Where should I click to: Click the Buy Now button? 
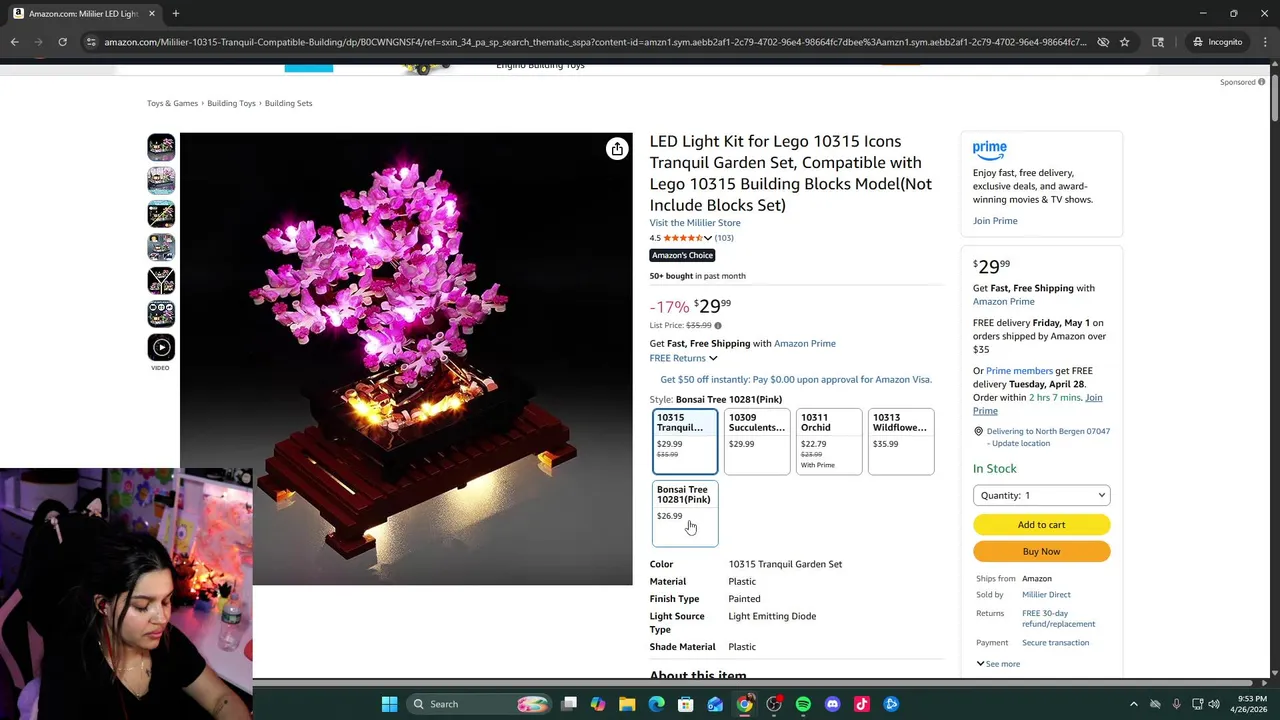coord(1041,551)
